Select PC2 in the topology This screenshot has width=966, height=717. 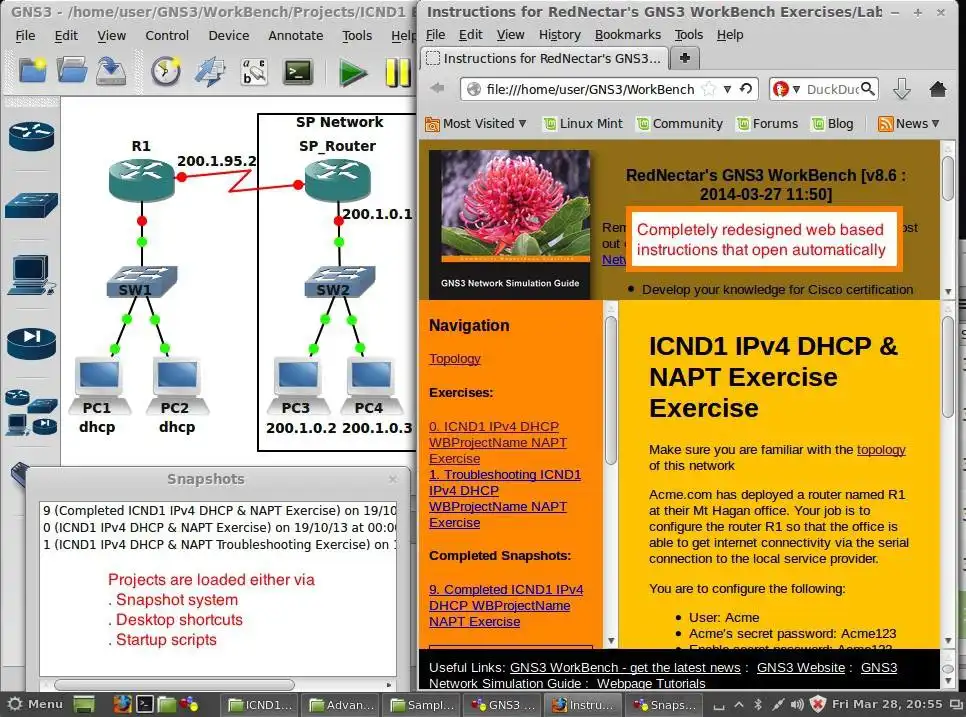click(177, 384)
